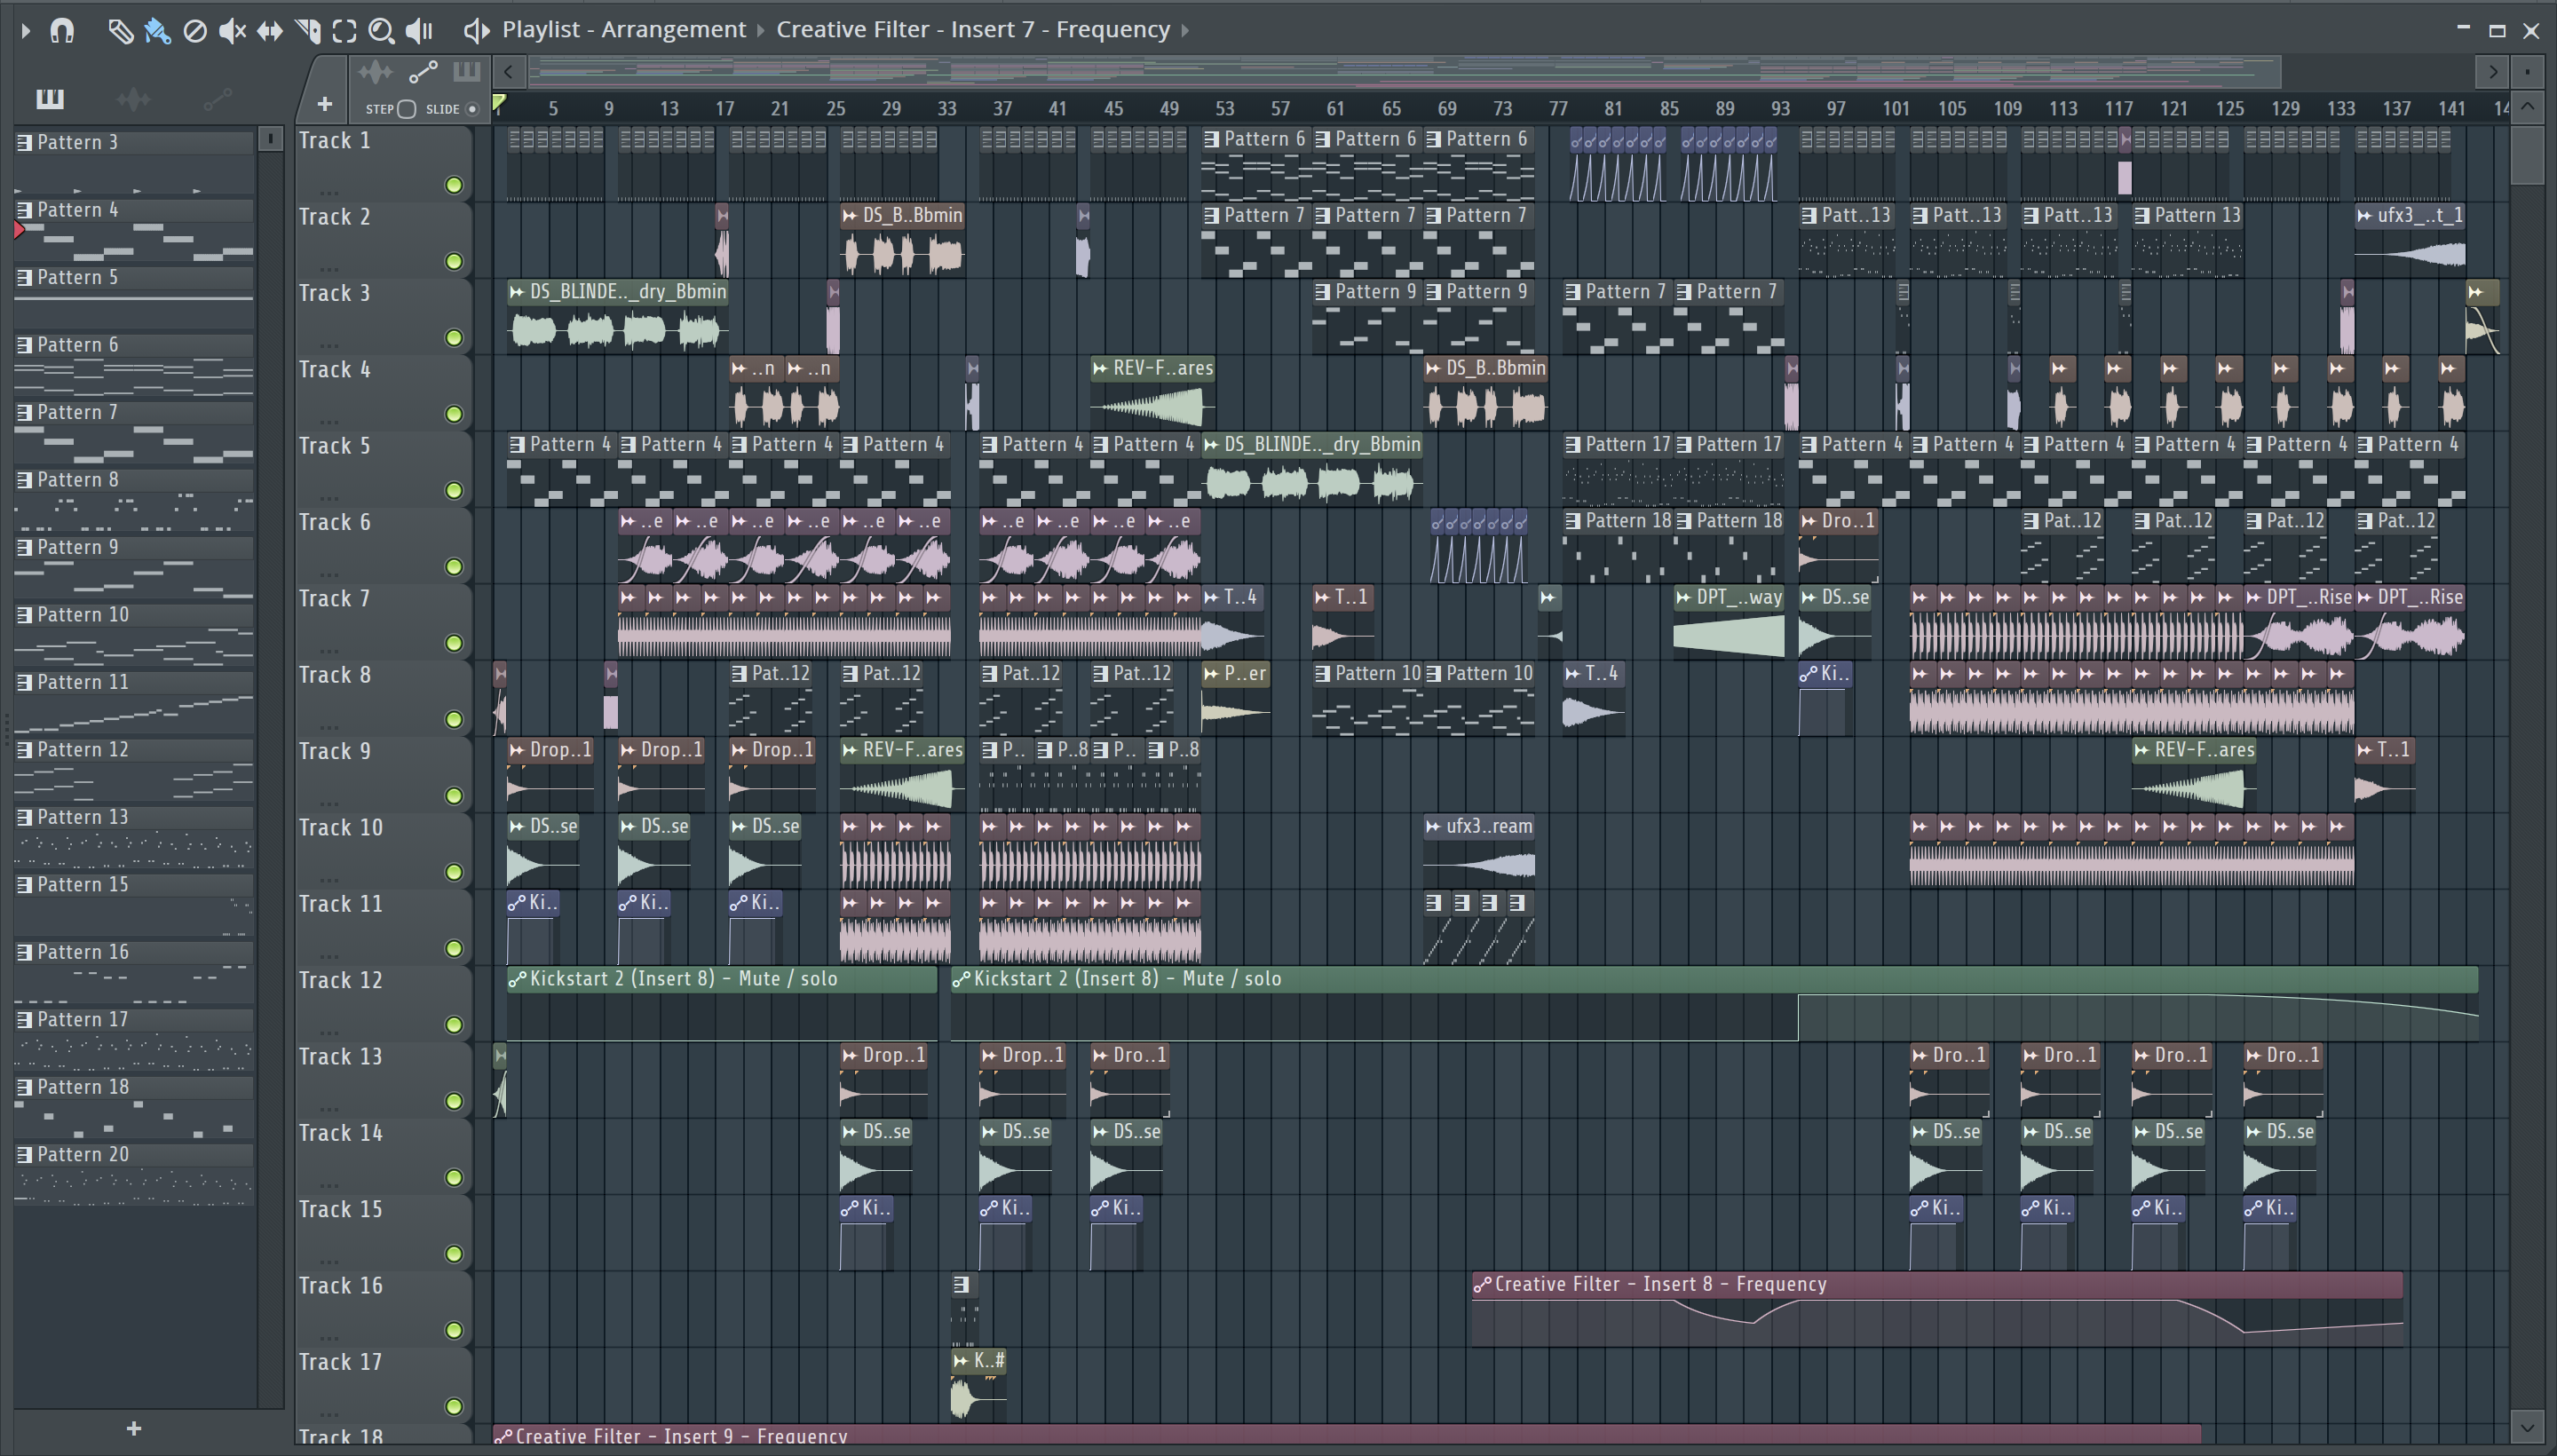The image size is (2557, 1456).
Task: Switch picker to the patterns tab
Action: (50, 99)
